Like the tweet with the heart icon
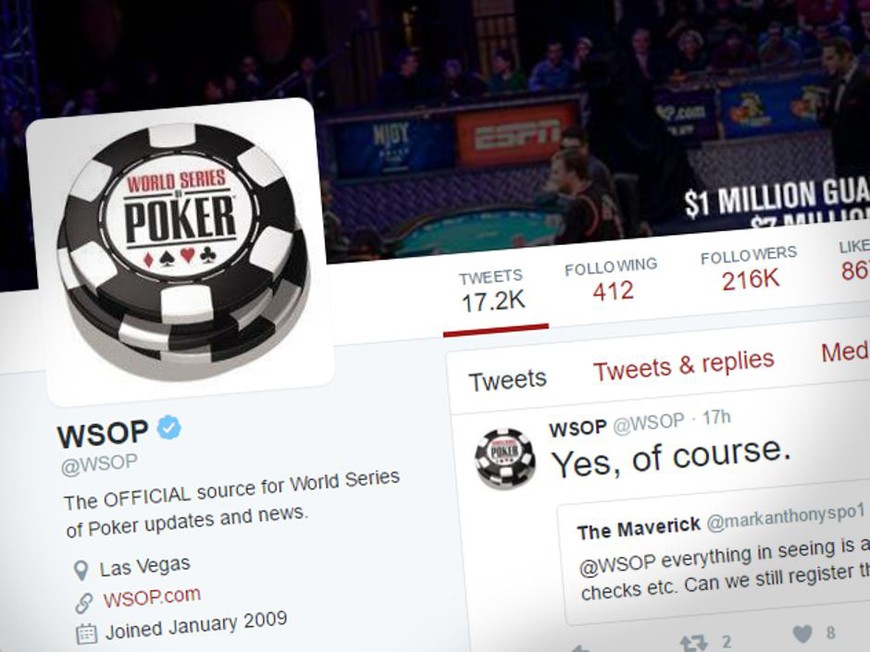 pos(802,634)
